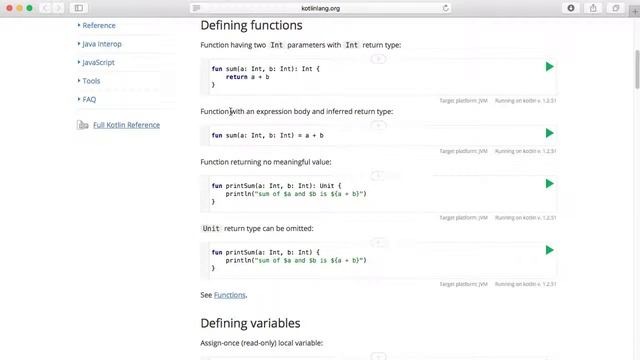The height and width of the screenshot is (360, 640).
Task: Click 'Assign-once (read-only) local variable:' text
Action: point(262,343)
